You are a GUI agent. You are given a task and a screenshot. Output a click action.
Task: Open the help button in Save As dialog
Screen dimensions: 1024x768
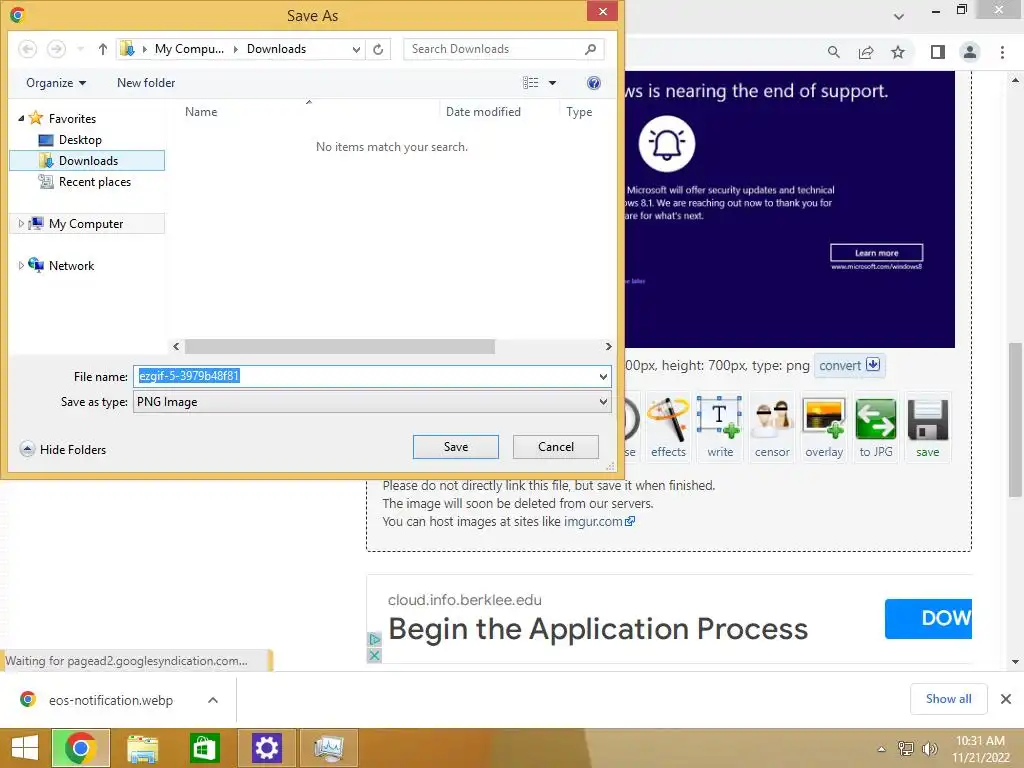pyautogui.click(x=594, y=83)
